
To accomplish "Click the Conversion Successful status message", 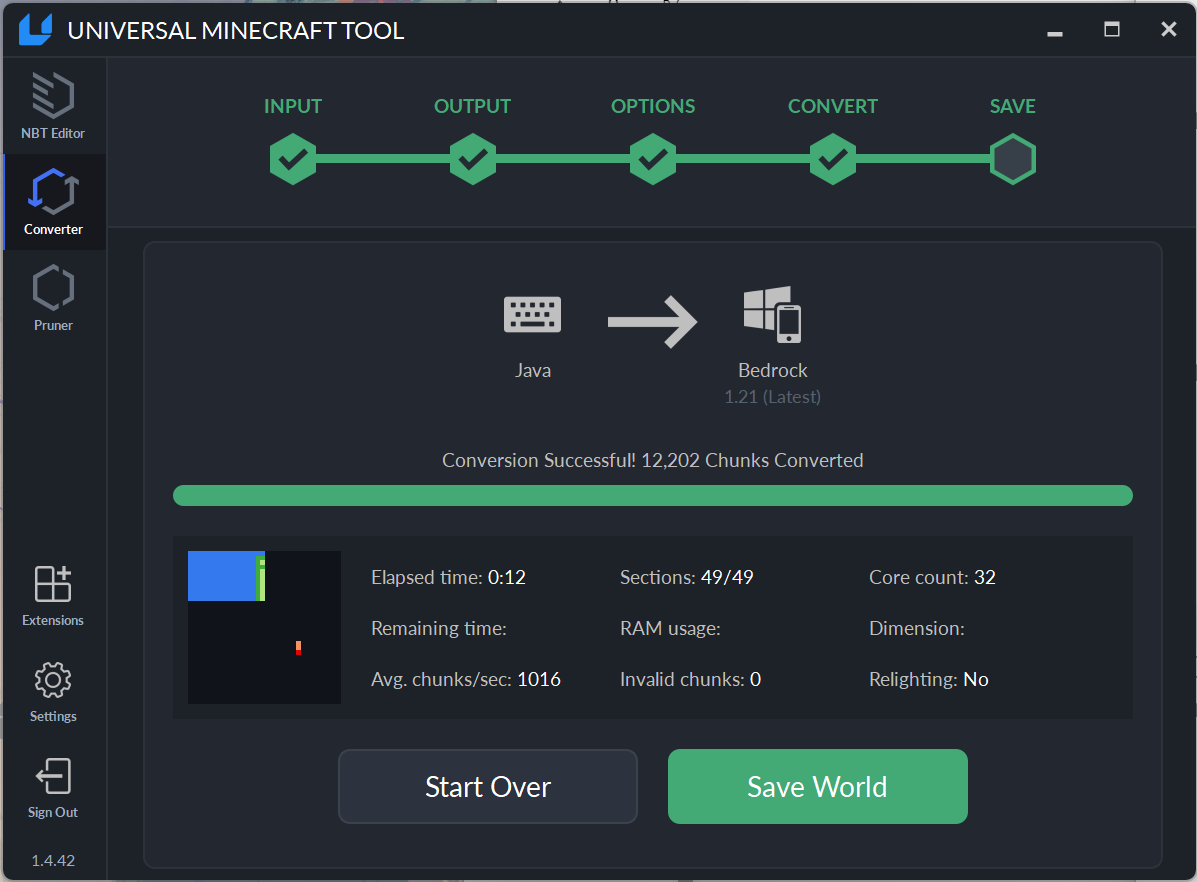I will [x=653, y=460].
